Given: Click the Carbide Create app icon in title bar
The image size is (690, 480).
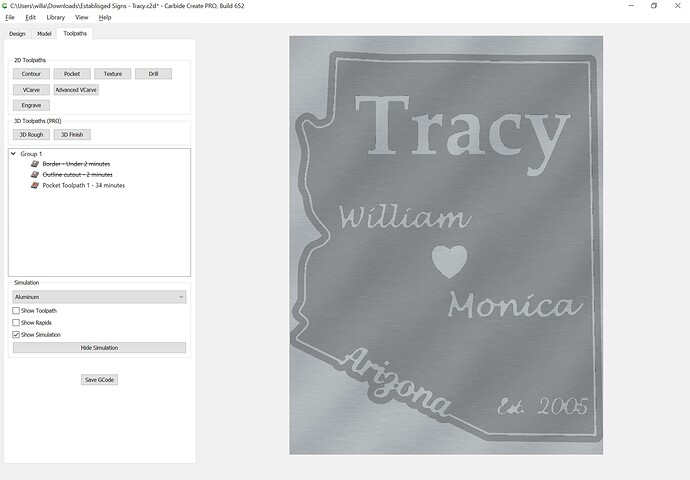Looking at the screenshot, I should pos(5,6).
